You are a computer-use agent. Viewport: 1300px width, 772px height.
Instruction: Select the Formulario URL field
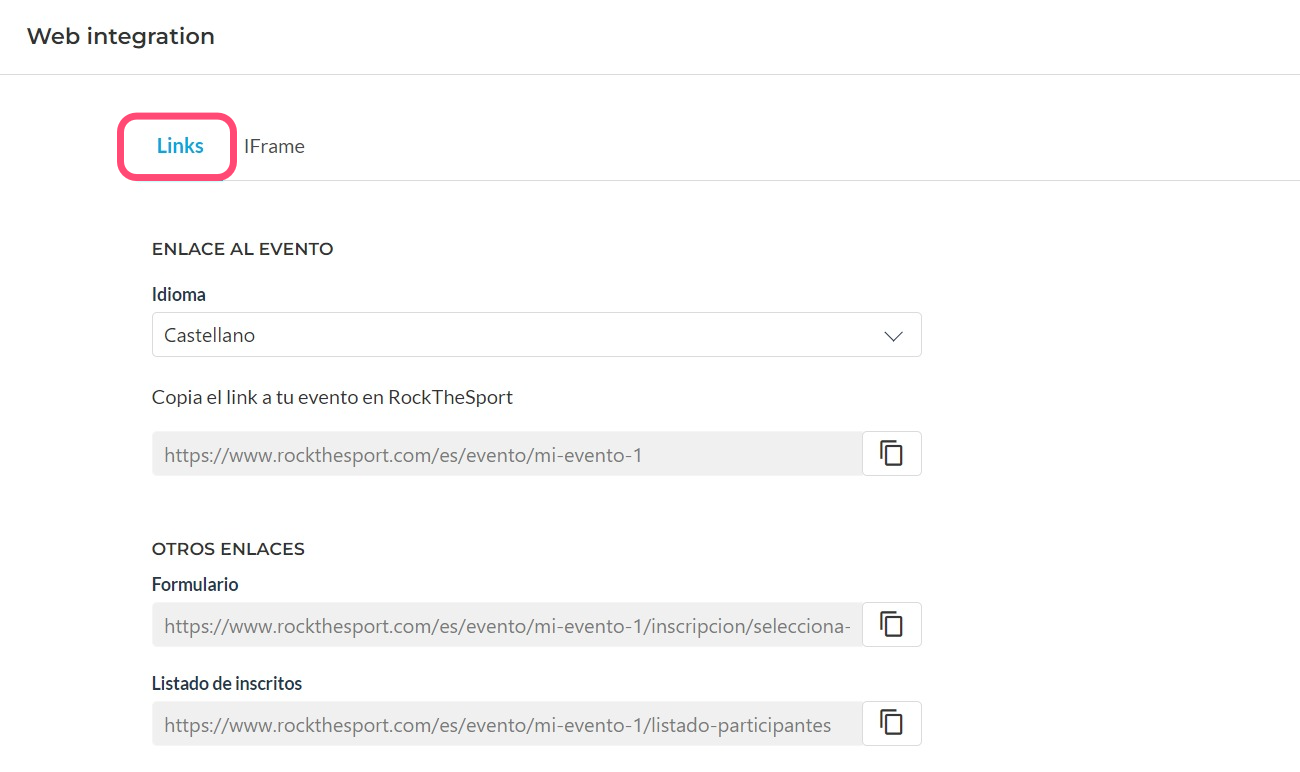(507, 625)
